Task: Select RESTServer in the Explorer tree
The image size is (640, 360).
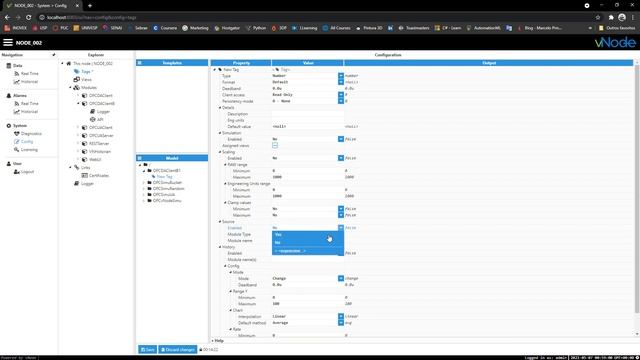Action: 99,144
